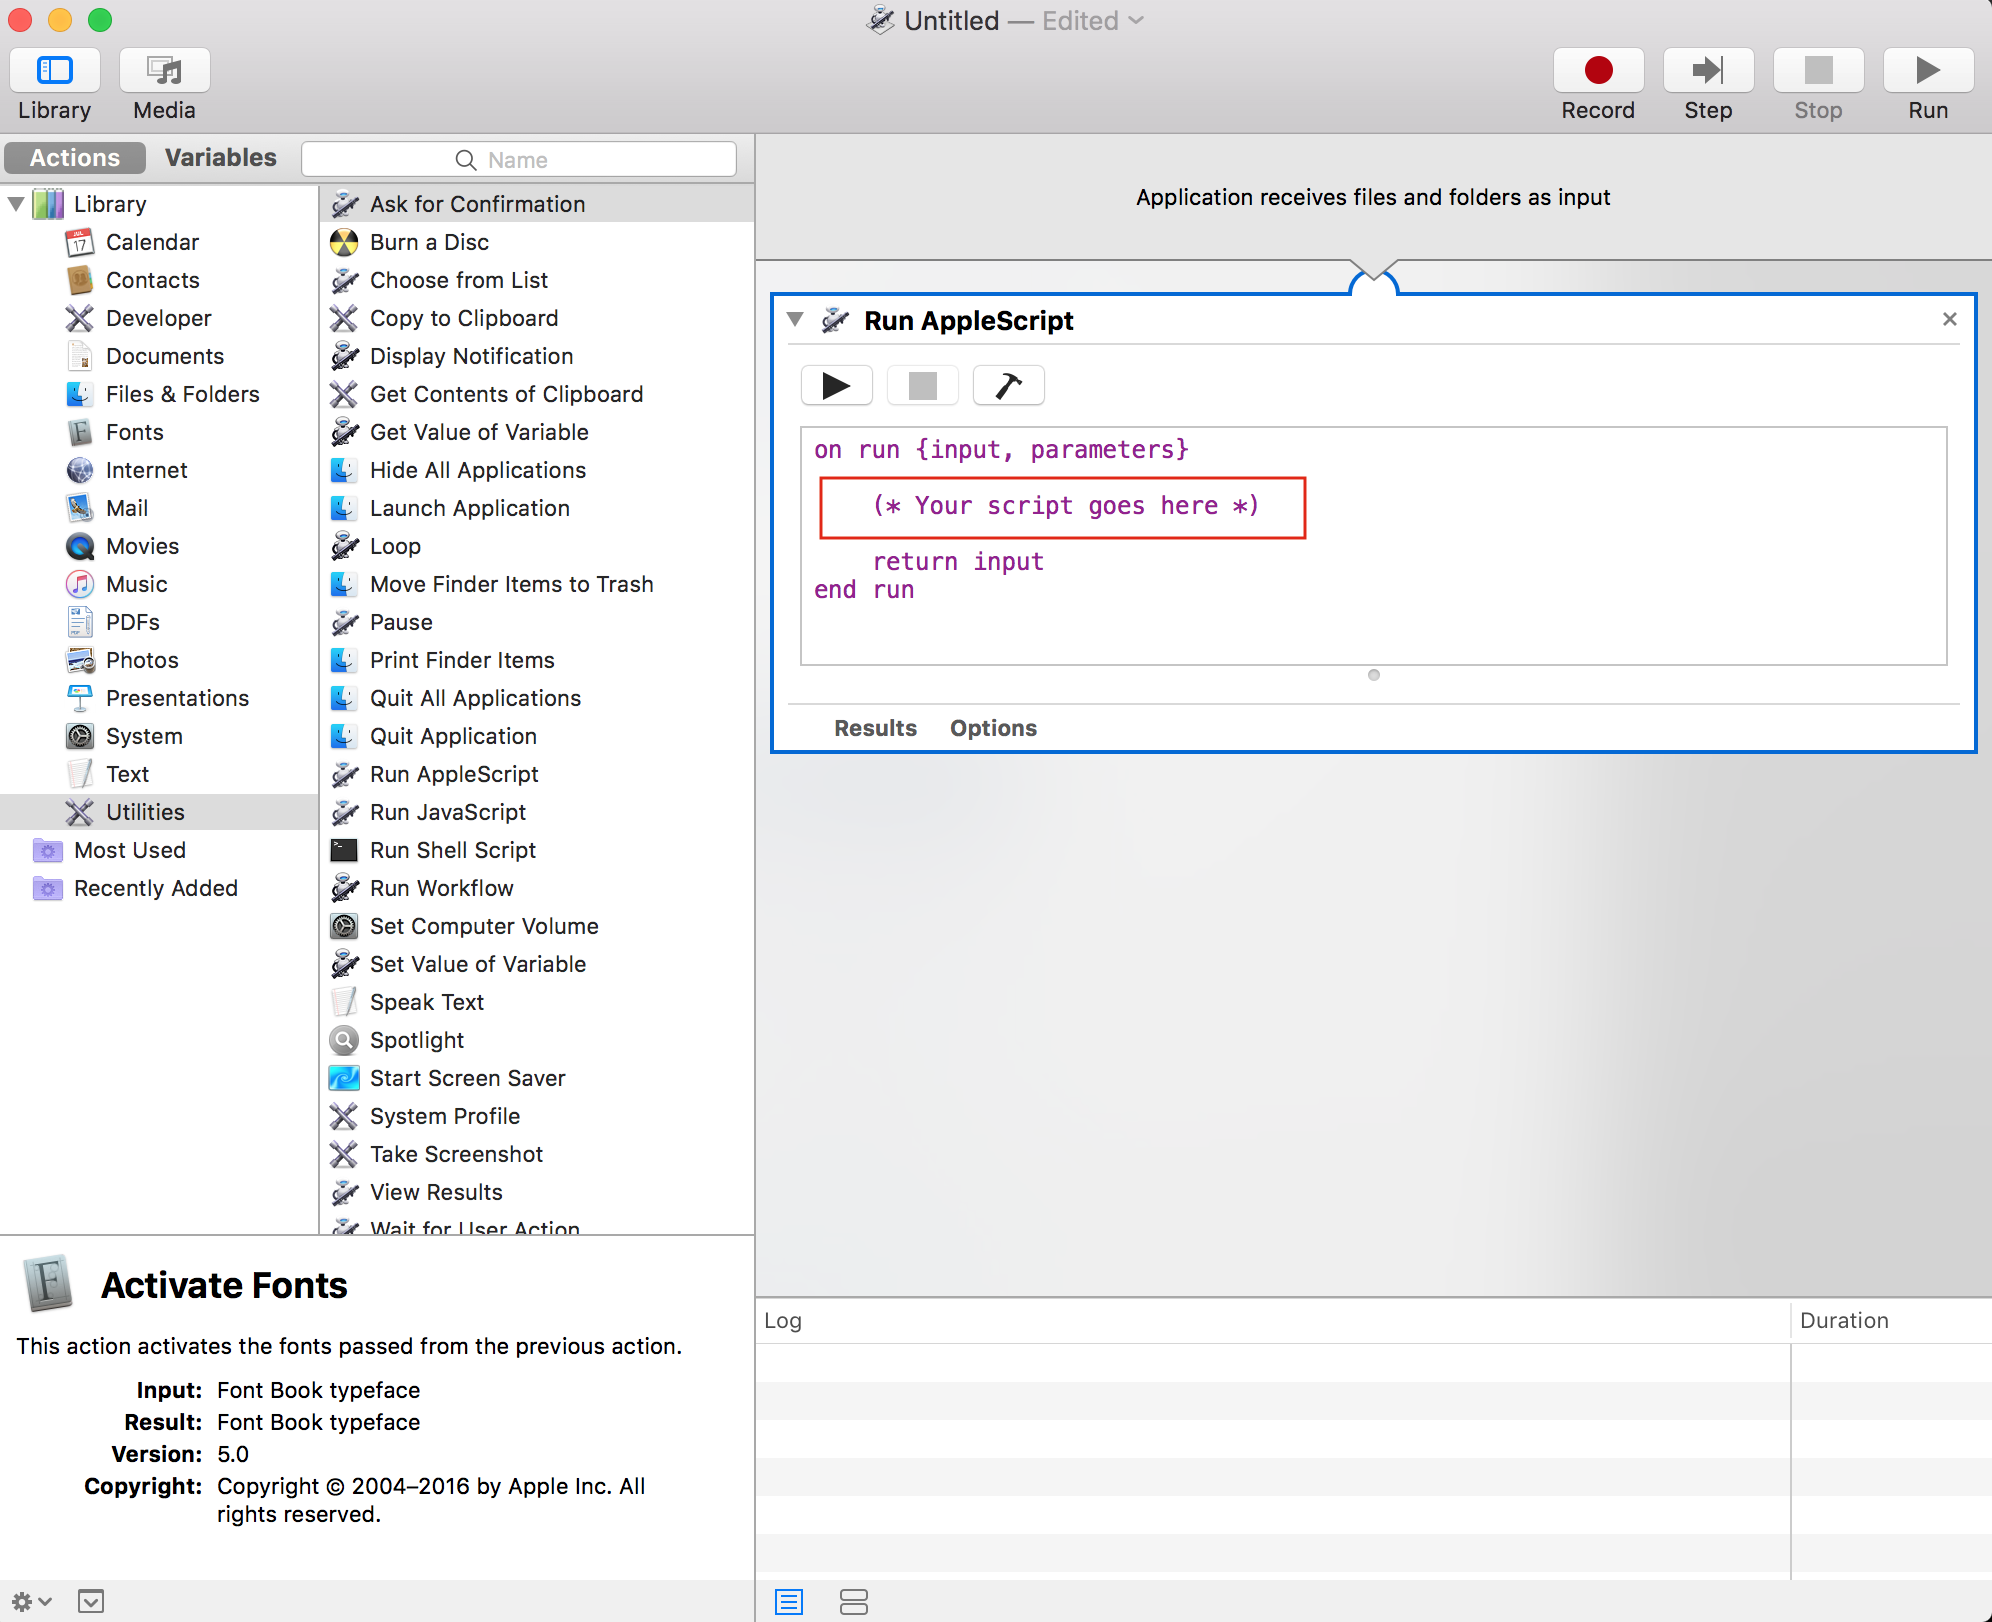Start recording with the Record button

click(1598, 70)
